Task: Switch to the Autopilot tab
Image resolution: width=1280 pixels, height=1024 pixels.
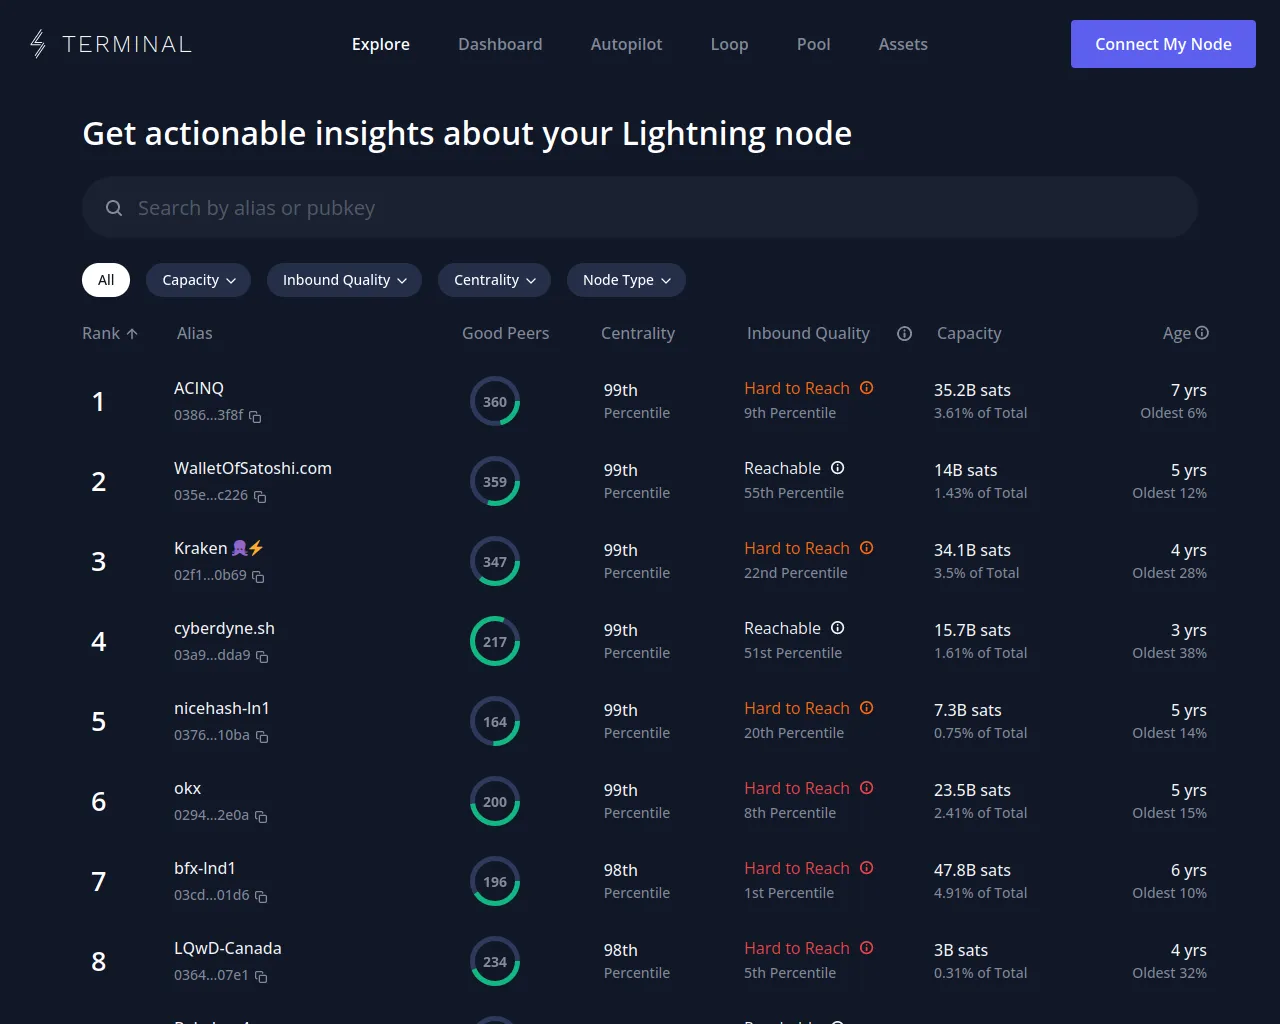Action: click(626, 44)
